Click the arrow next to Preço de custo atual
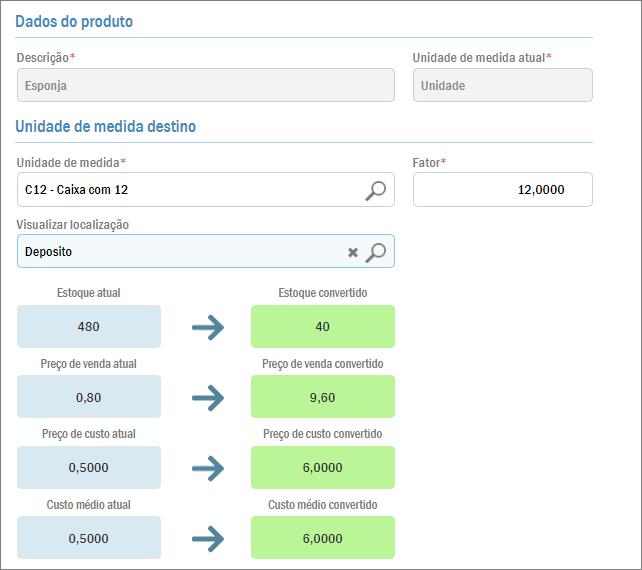The width and height of the screenshot is (642, 570). point(207,468)
